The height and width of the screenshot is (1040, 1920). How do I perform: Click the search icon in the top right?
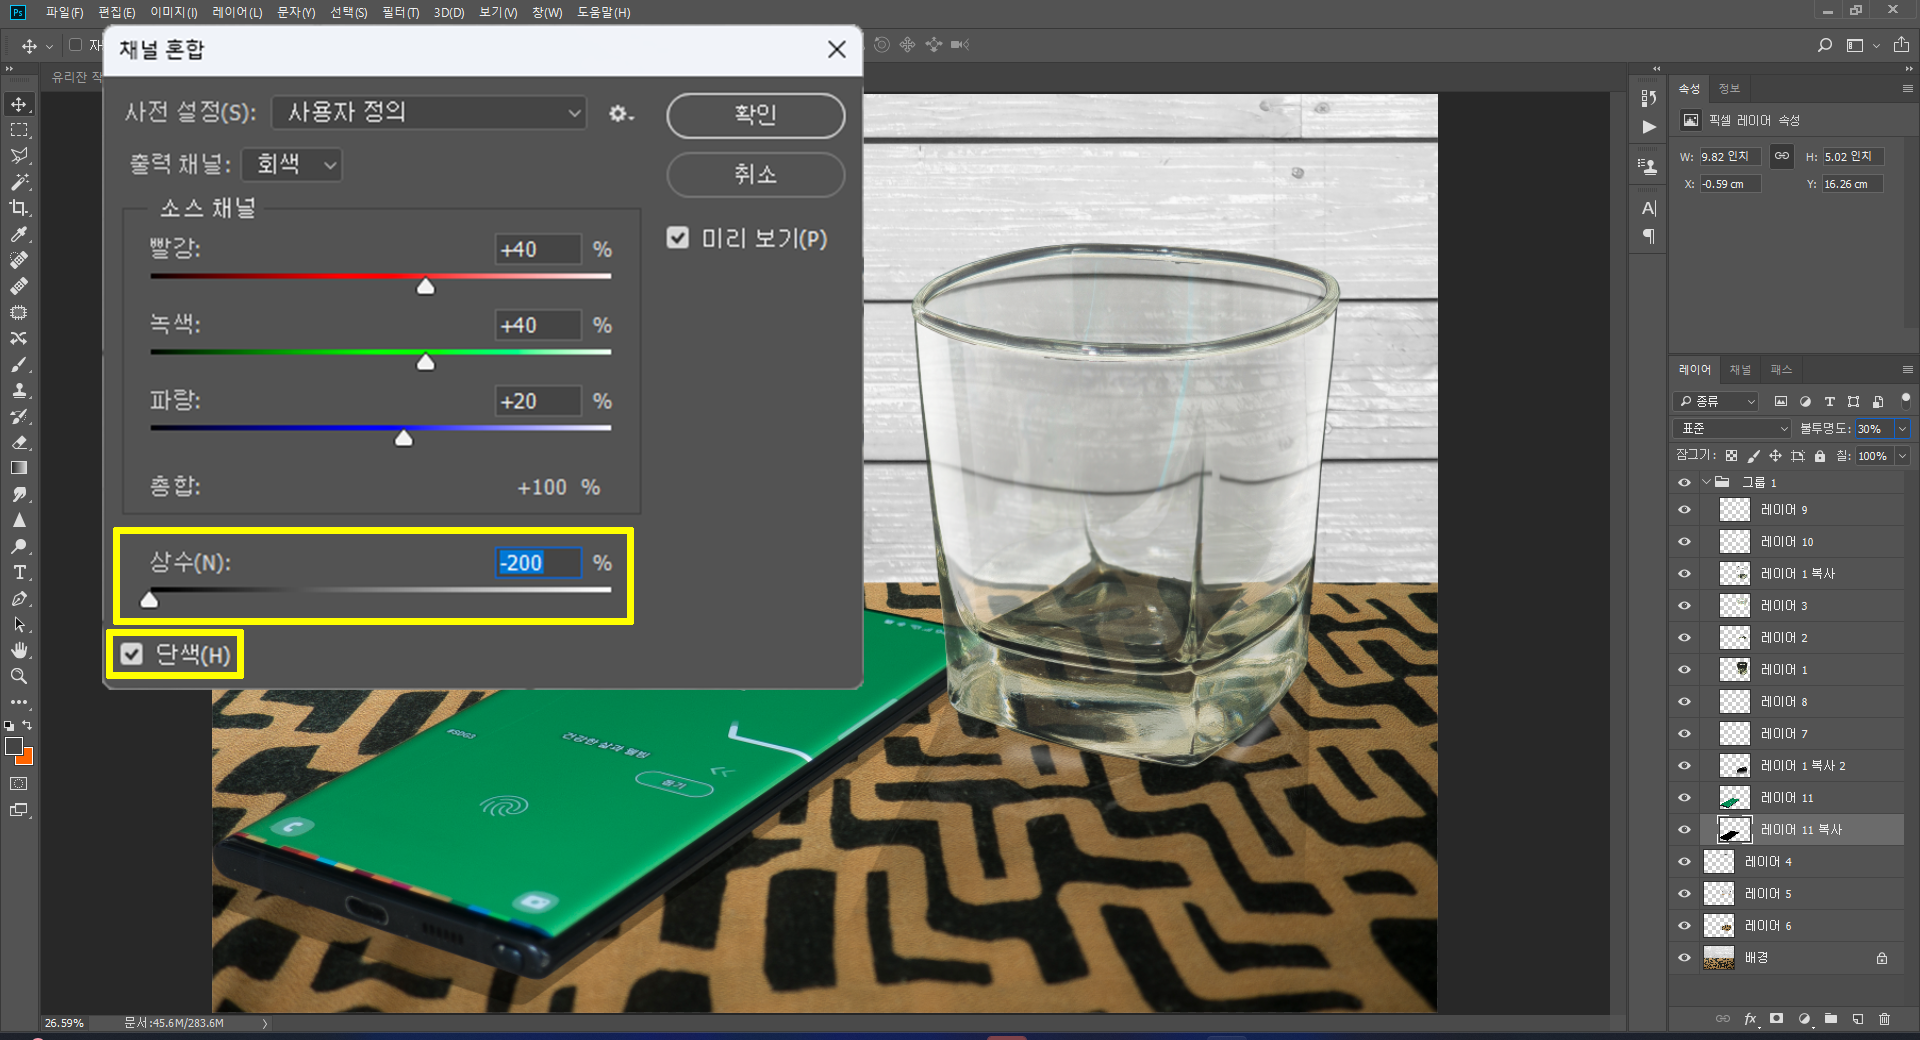(x=1824, y=45)
